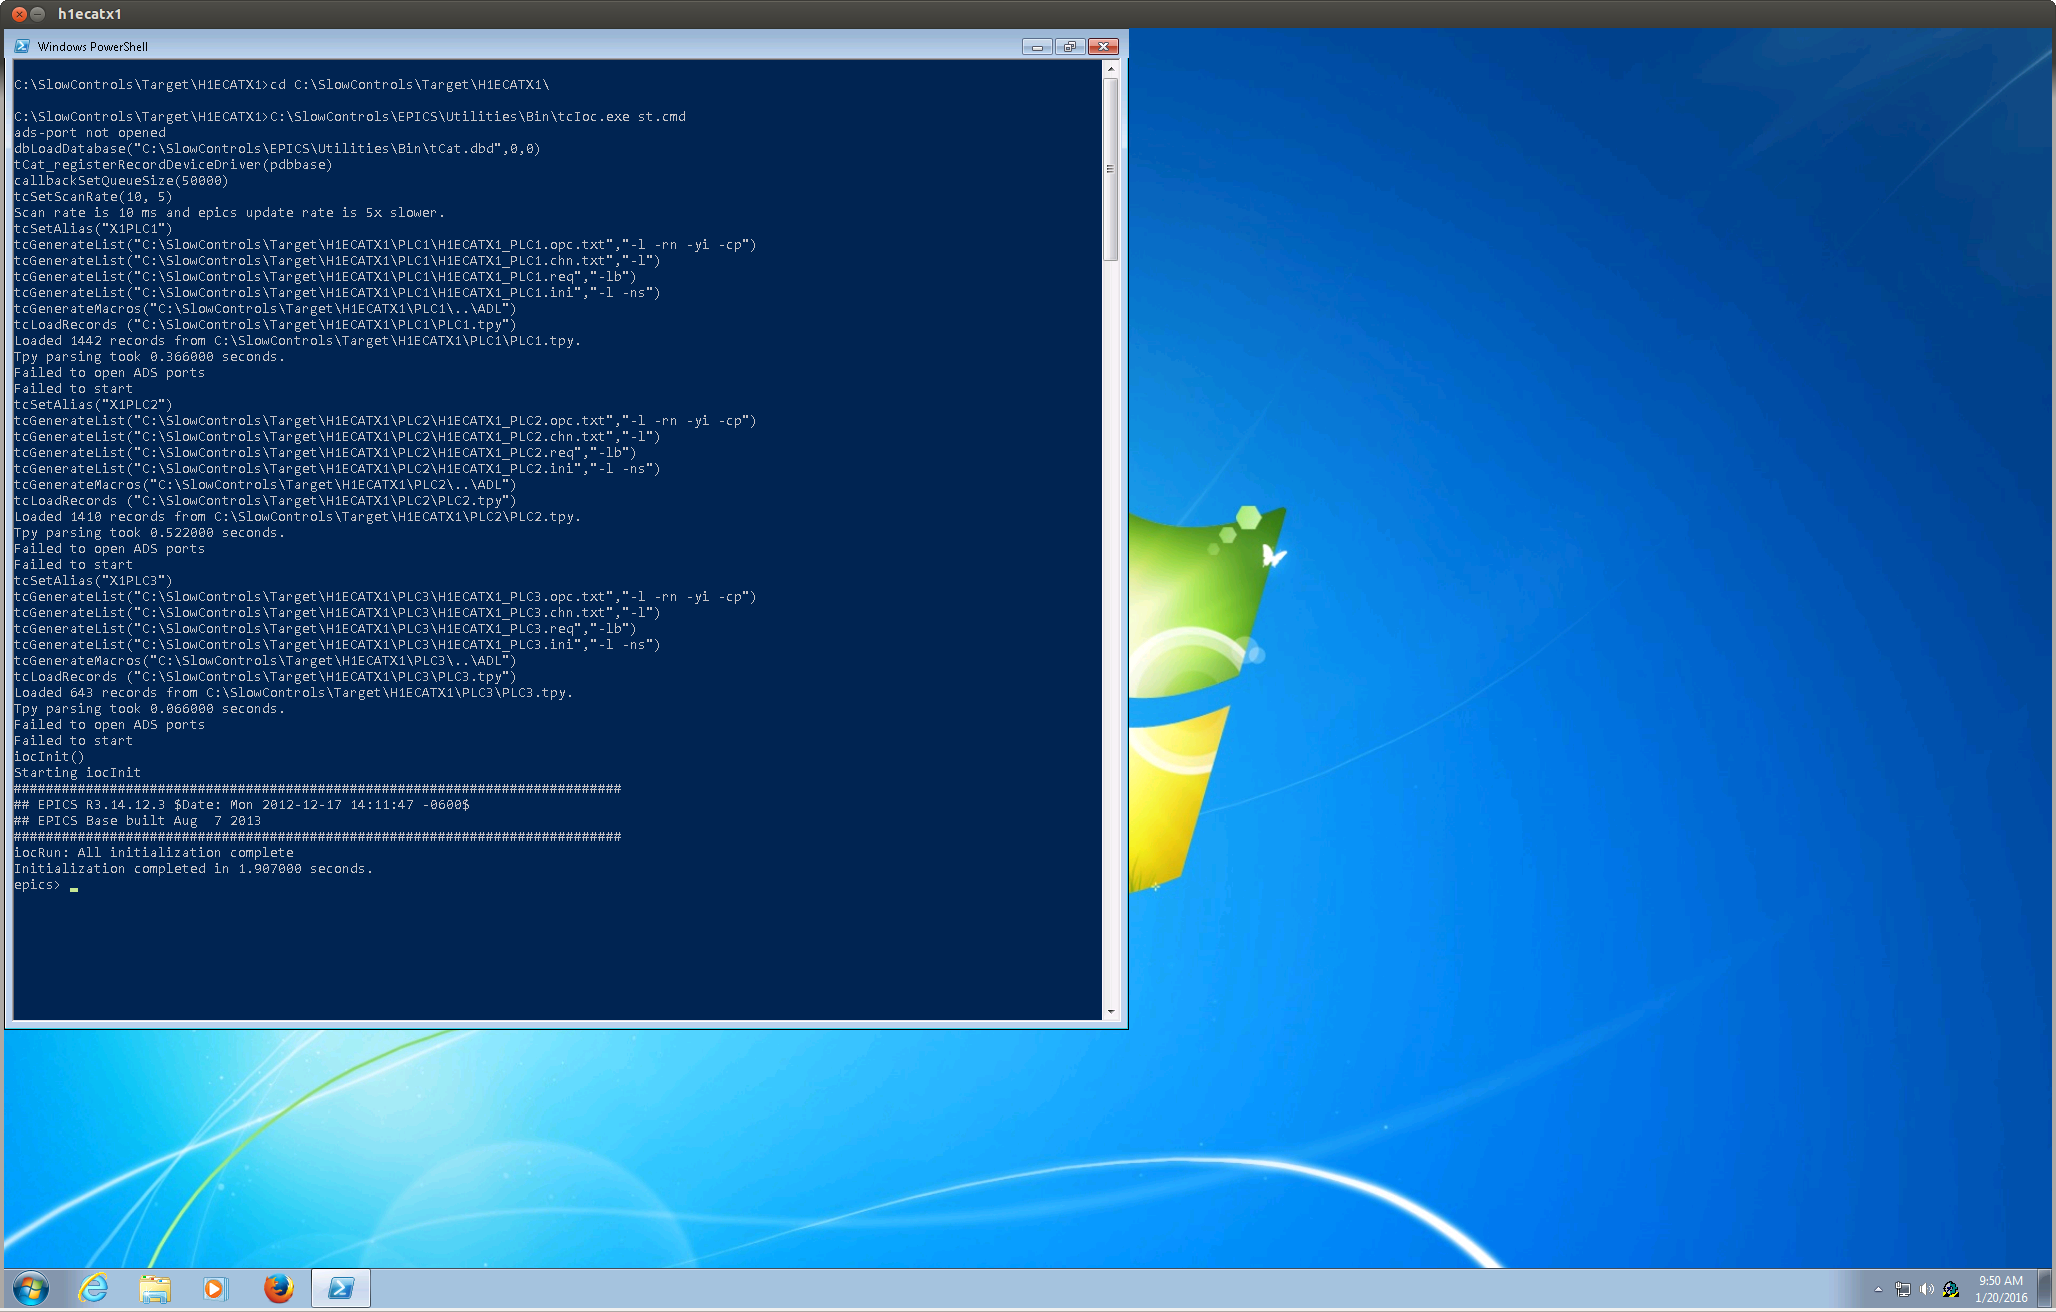Screen dimensions: 2056x1312
Task: Open the volume speaker tray icon
Action: 1926,1289
